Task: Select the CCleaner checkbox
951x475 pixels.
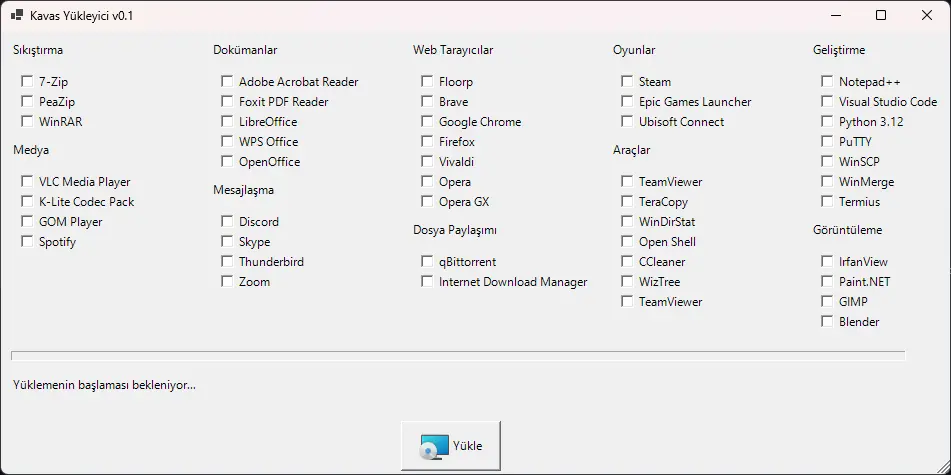Action: (x=627, y=261)
